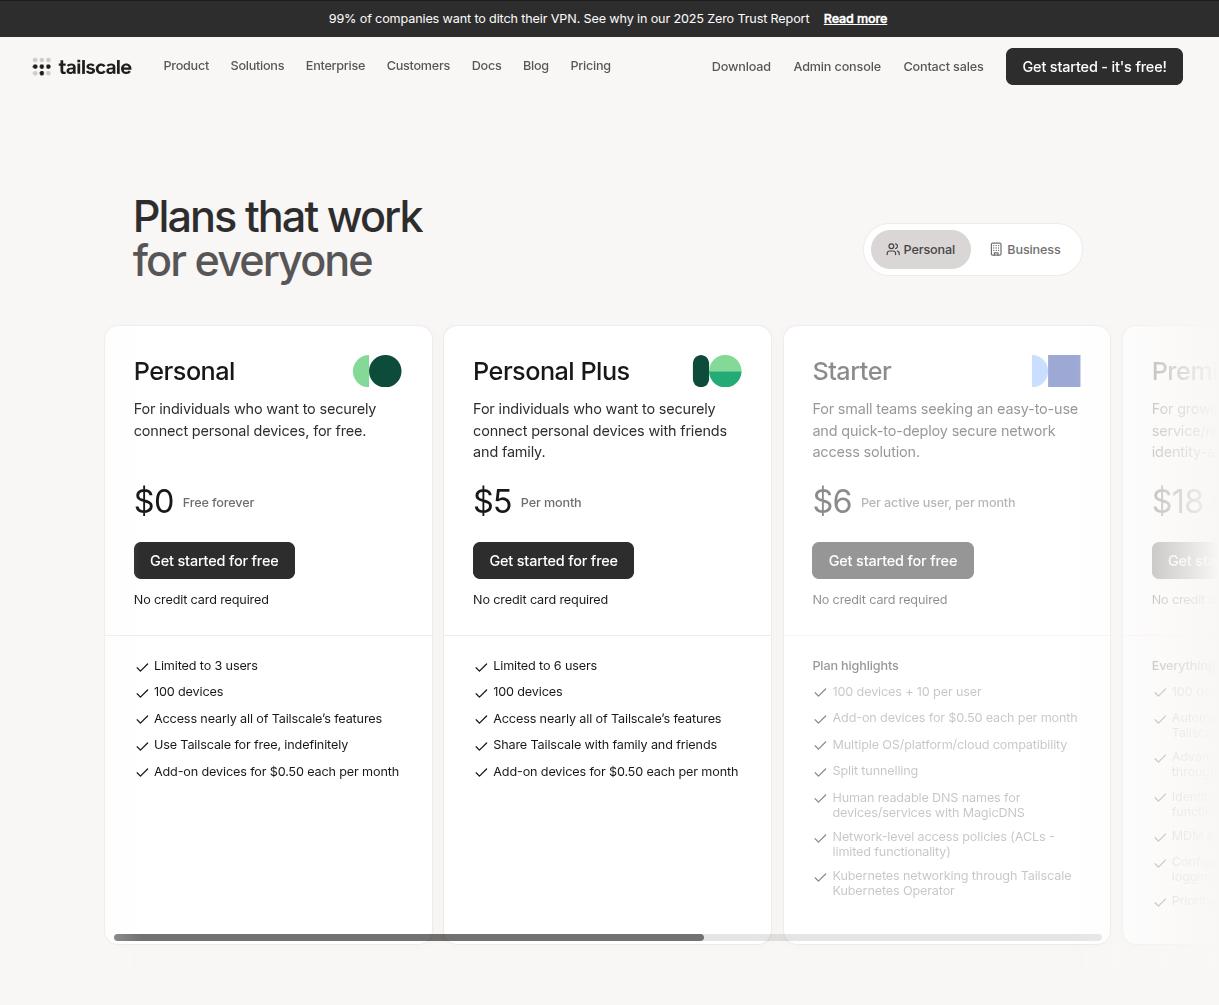Go to the Customers page

point(418,66)
